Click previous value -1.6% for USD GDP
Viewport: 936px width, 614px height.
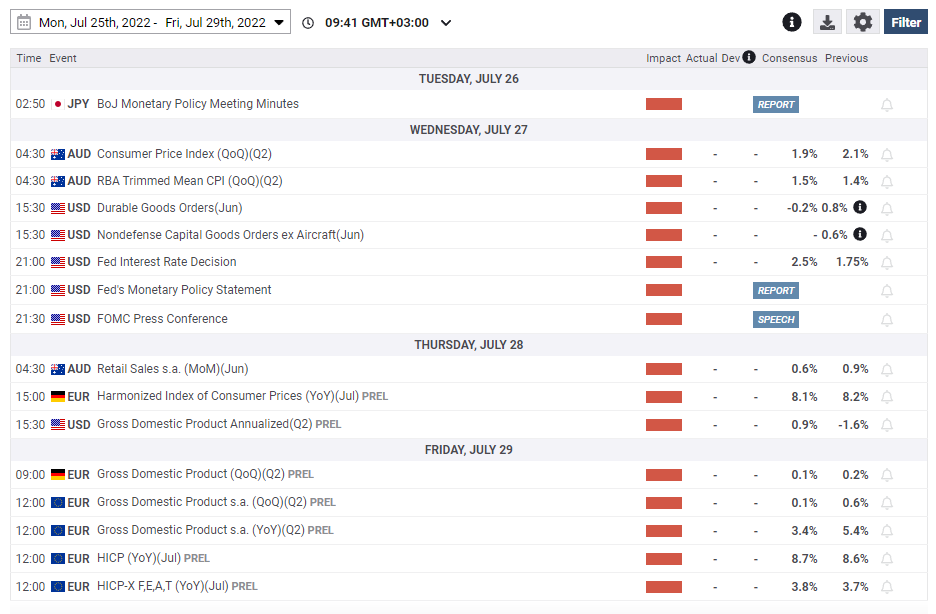[853, 425]
